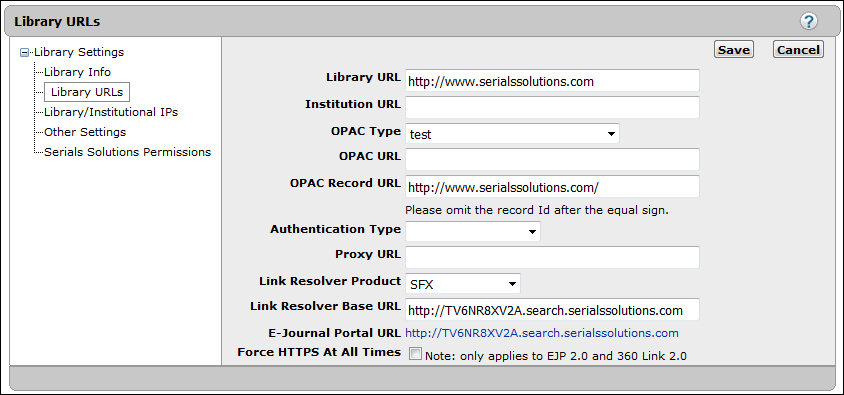This screenshot has height=395, width=844.
Task: Open the help question mark icon
Action: click(x=808, y=22)
